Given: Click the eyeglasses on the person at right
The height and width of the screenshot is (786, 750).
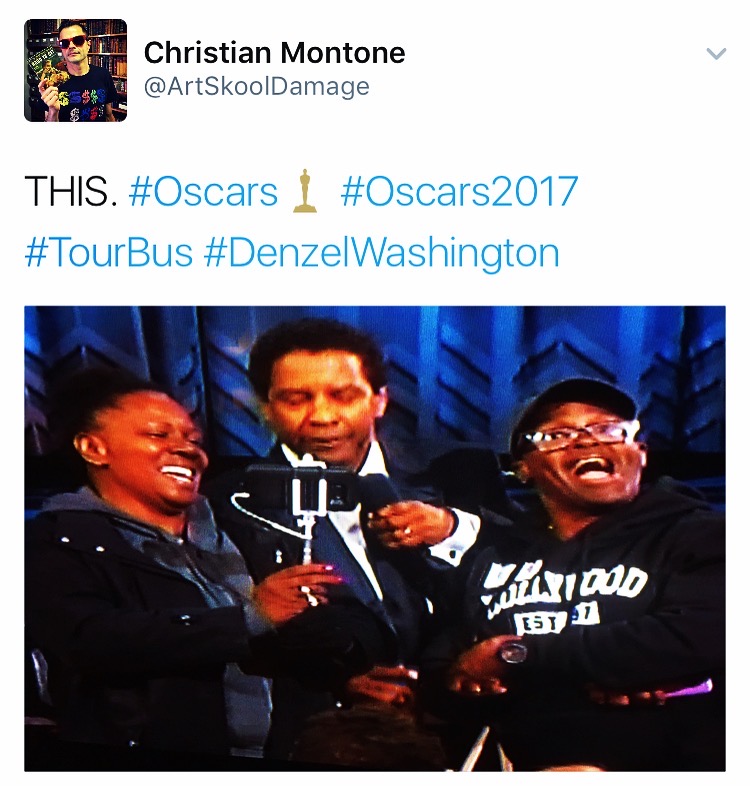Looking at the screenshot, I should pos(579,436).
